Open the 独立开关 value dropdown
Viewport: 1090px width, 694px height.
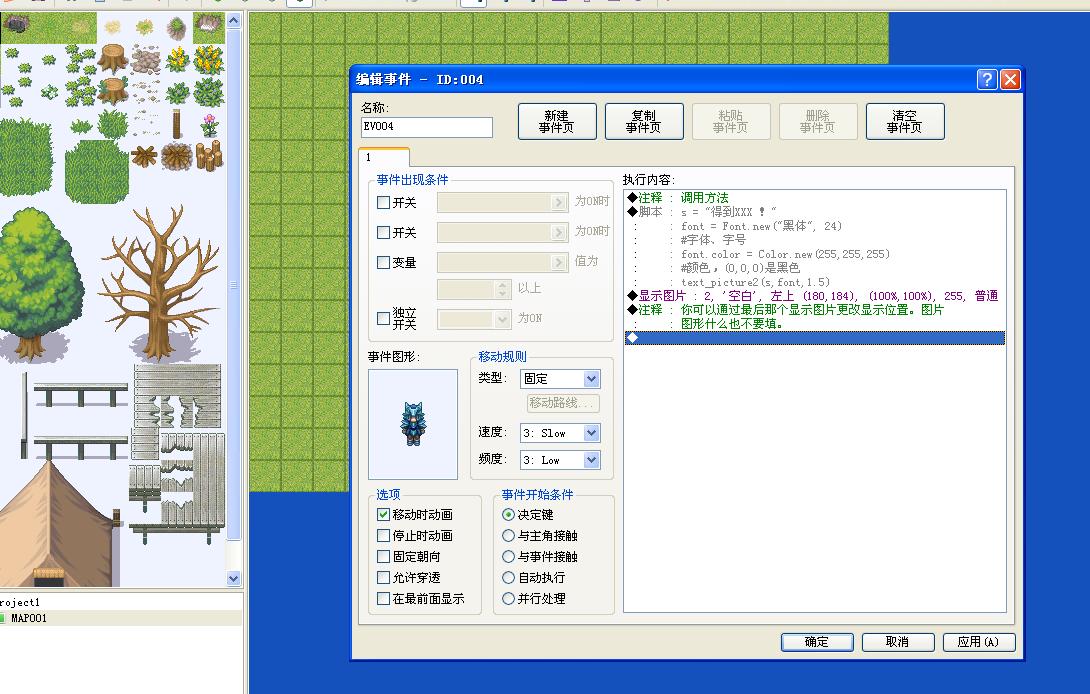[475, 319]
